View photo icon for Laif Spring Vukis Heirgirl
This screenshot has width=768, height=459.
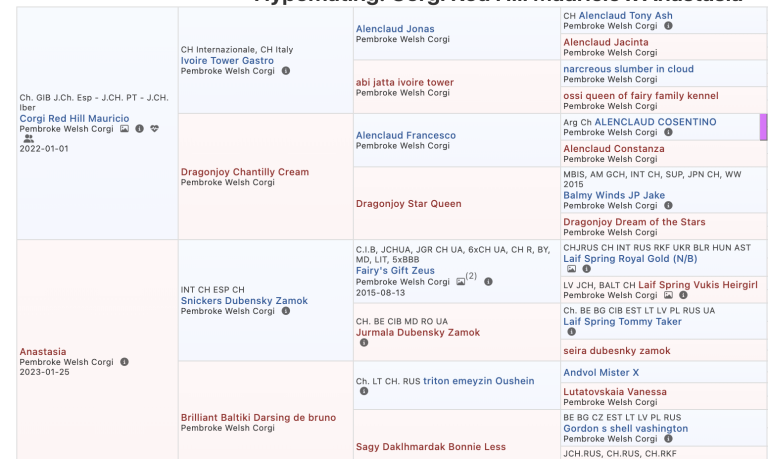[668, 295]
